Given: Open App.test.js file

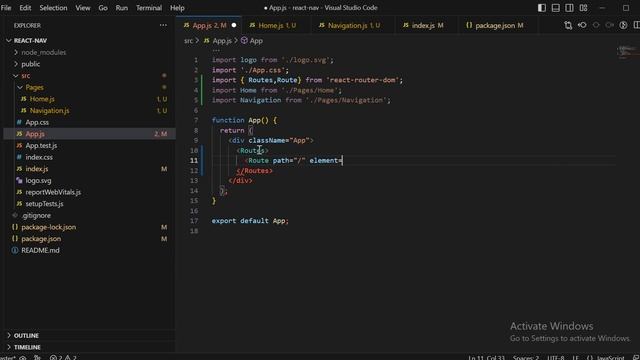Looking at the screenshot, I should click(88, 145).
